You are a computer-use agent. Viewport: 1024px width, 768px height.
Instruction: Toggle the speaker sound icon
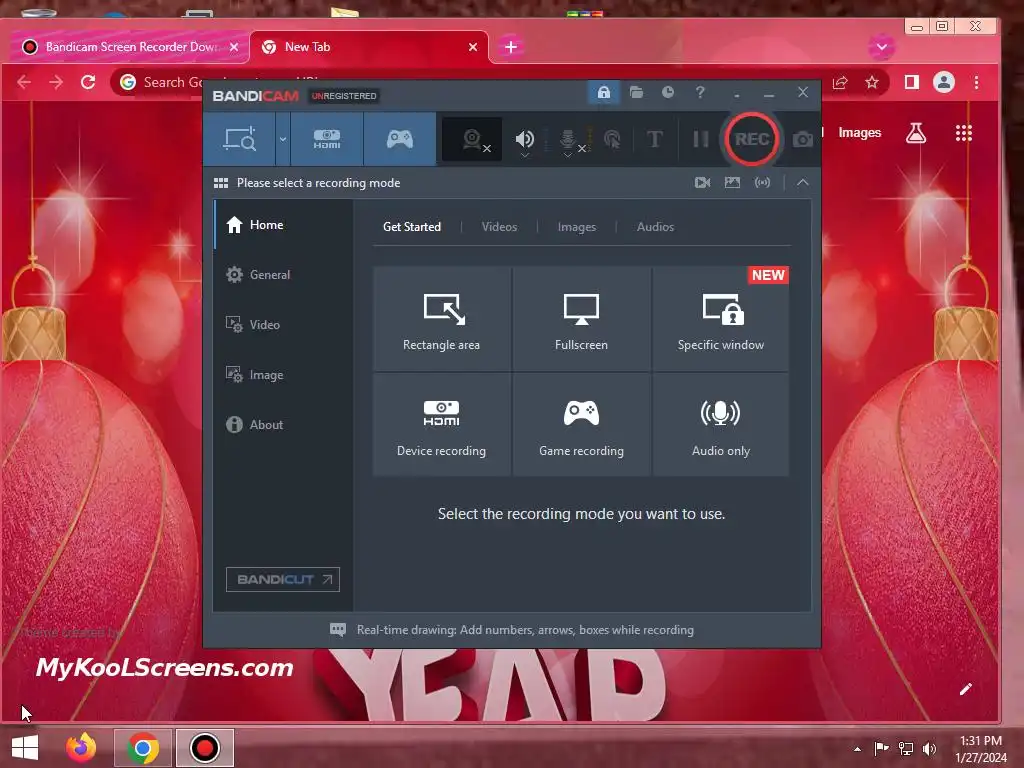pyautogui.click(x=524, y=138)
